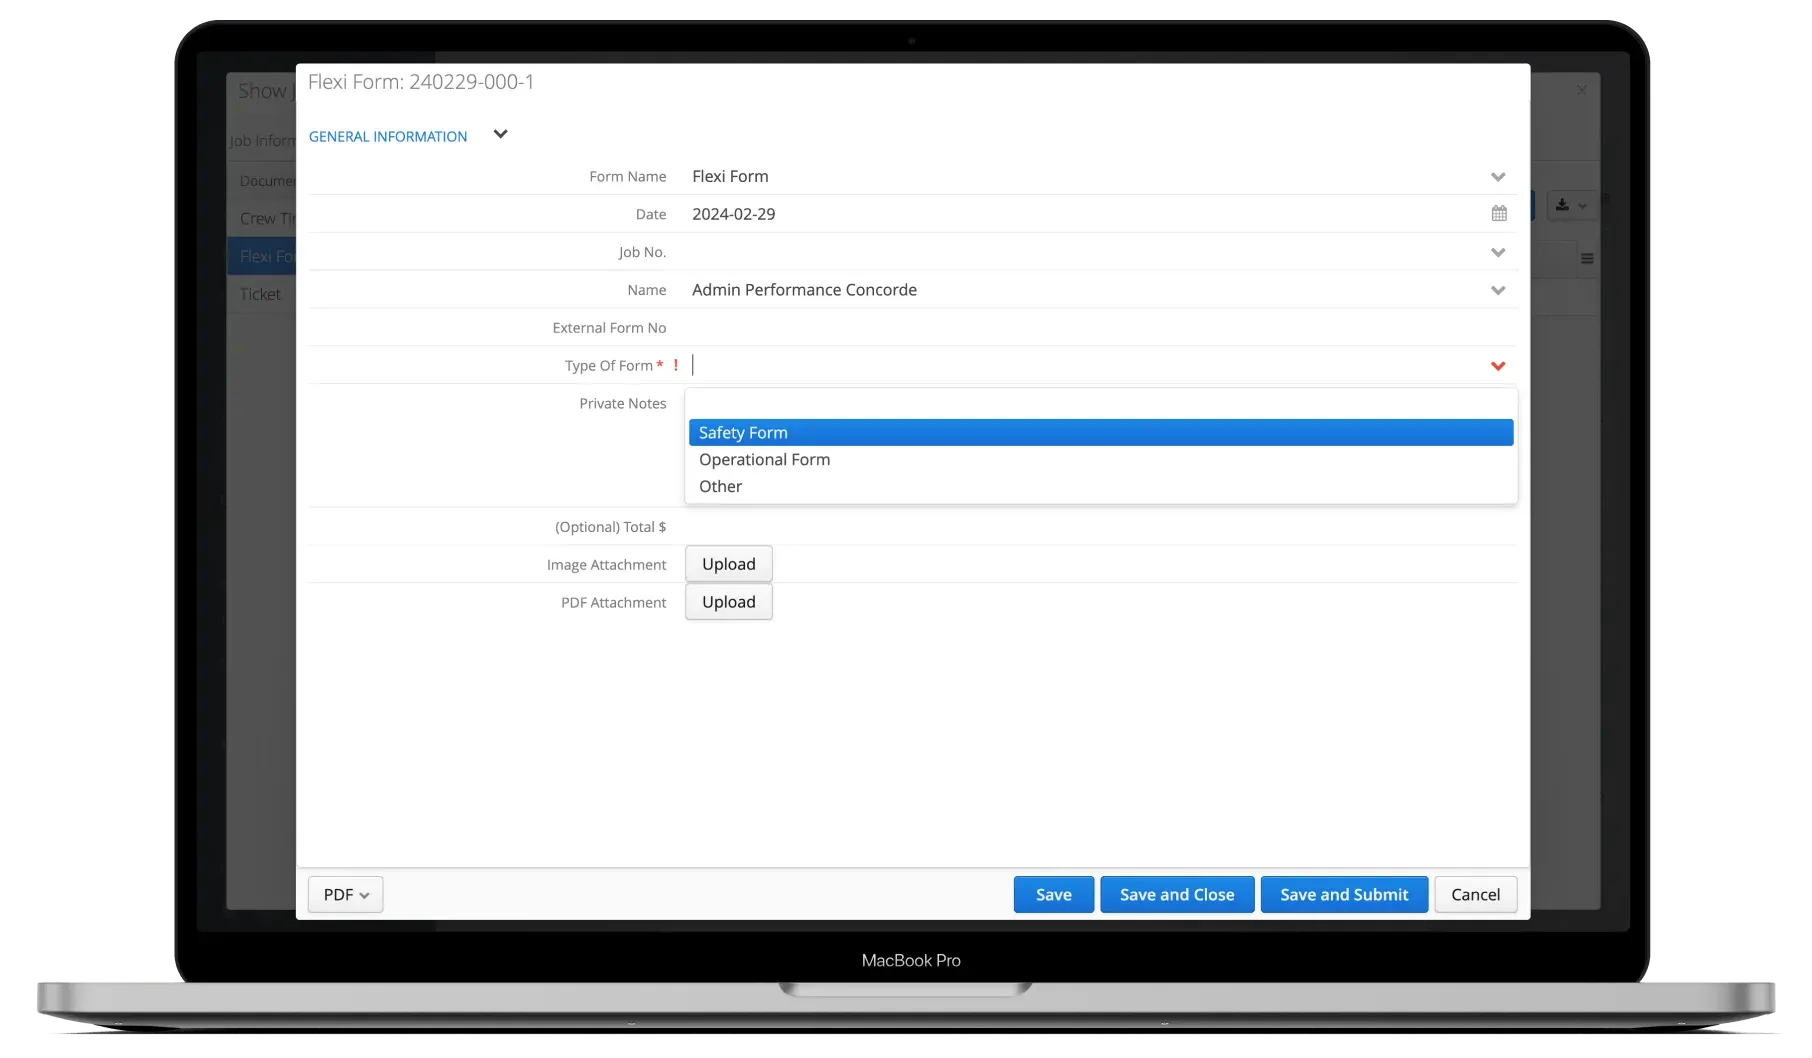Image resolution: width=1812 pixels, height=1058 pixels.
Task: Open the PDF export dropdown
Action: 344,894
